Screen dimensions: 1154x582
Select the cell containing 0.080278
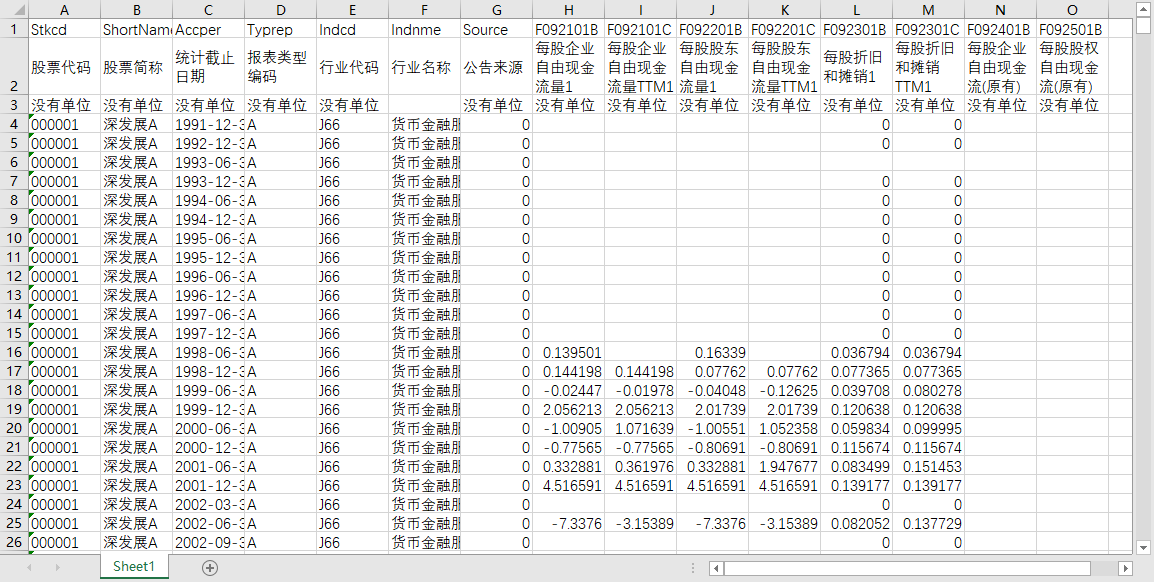click(929, 391)
